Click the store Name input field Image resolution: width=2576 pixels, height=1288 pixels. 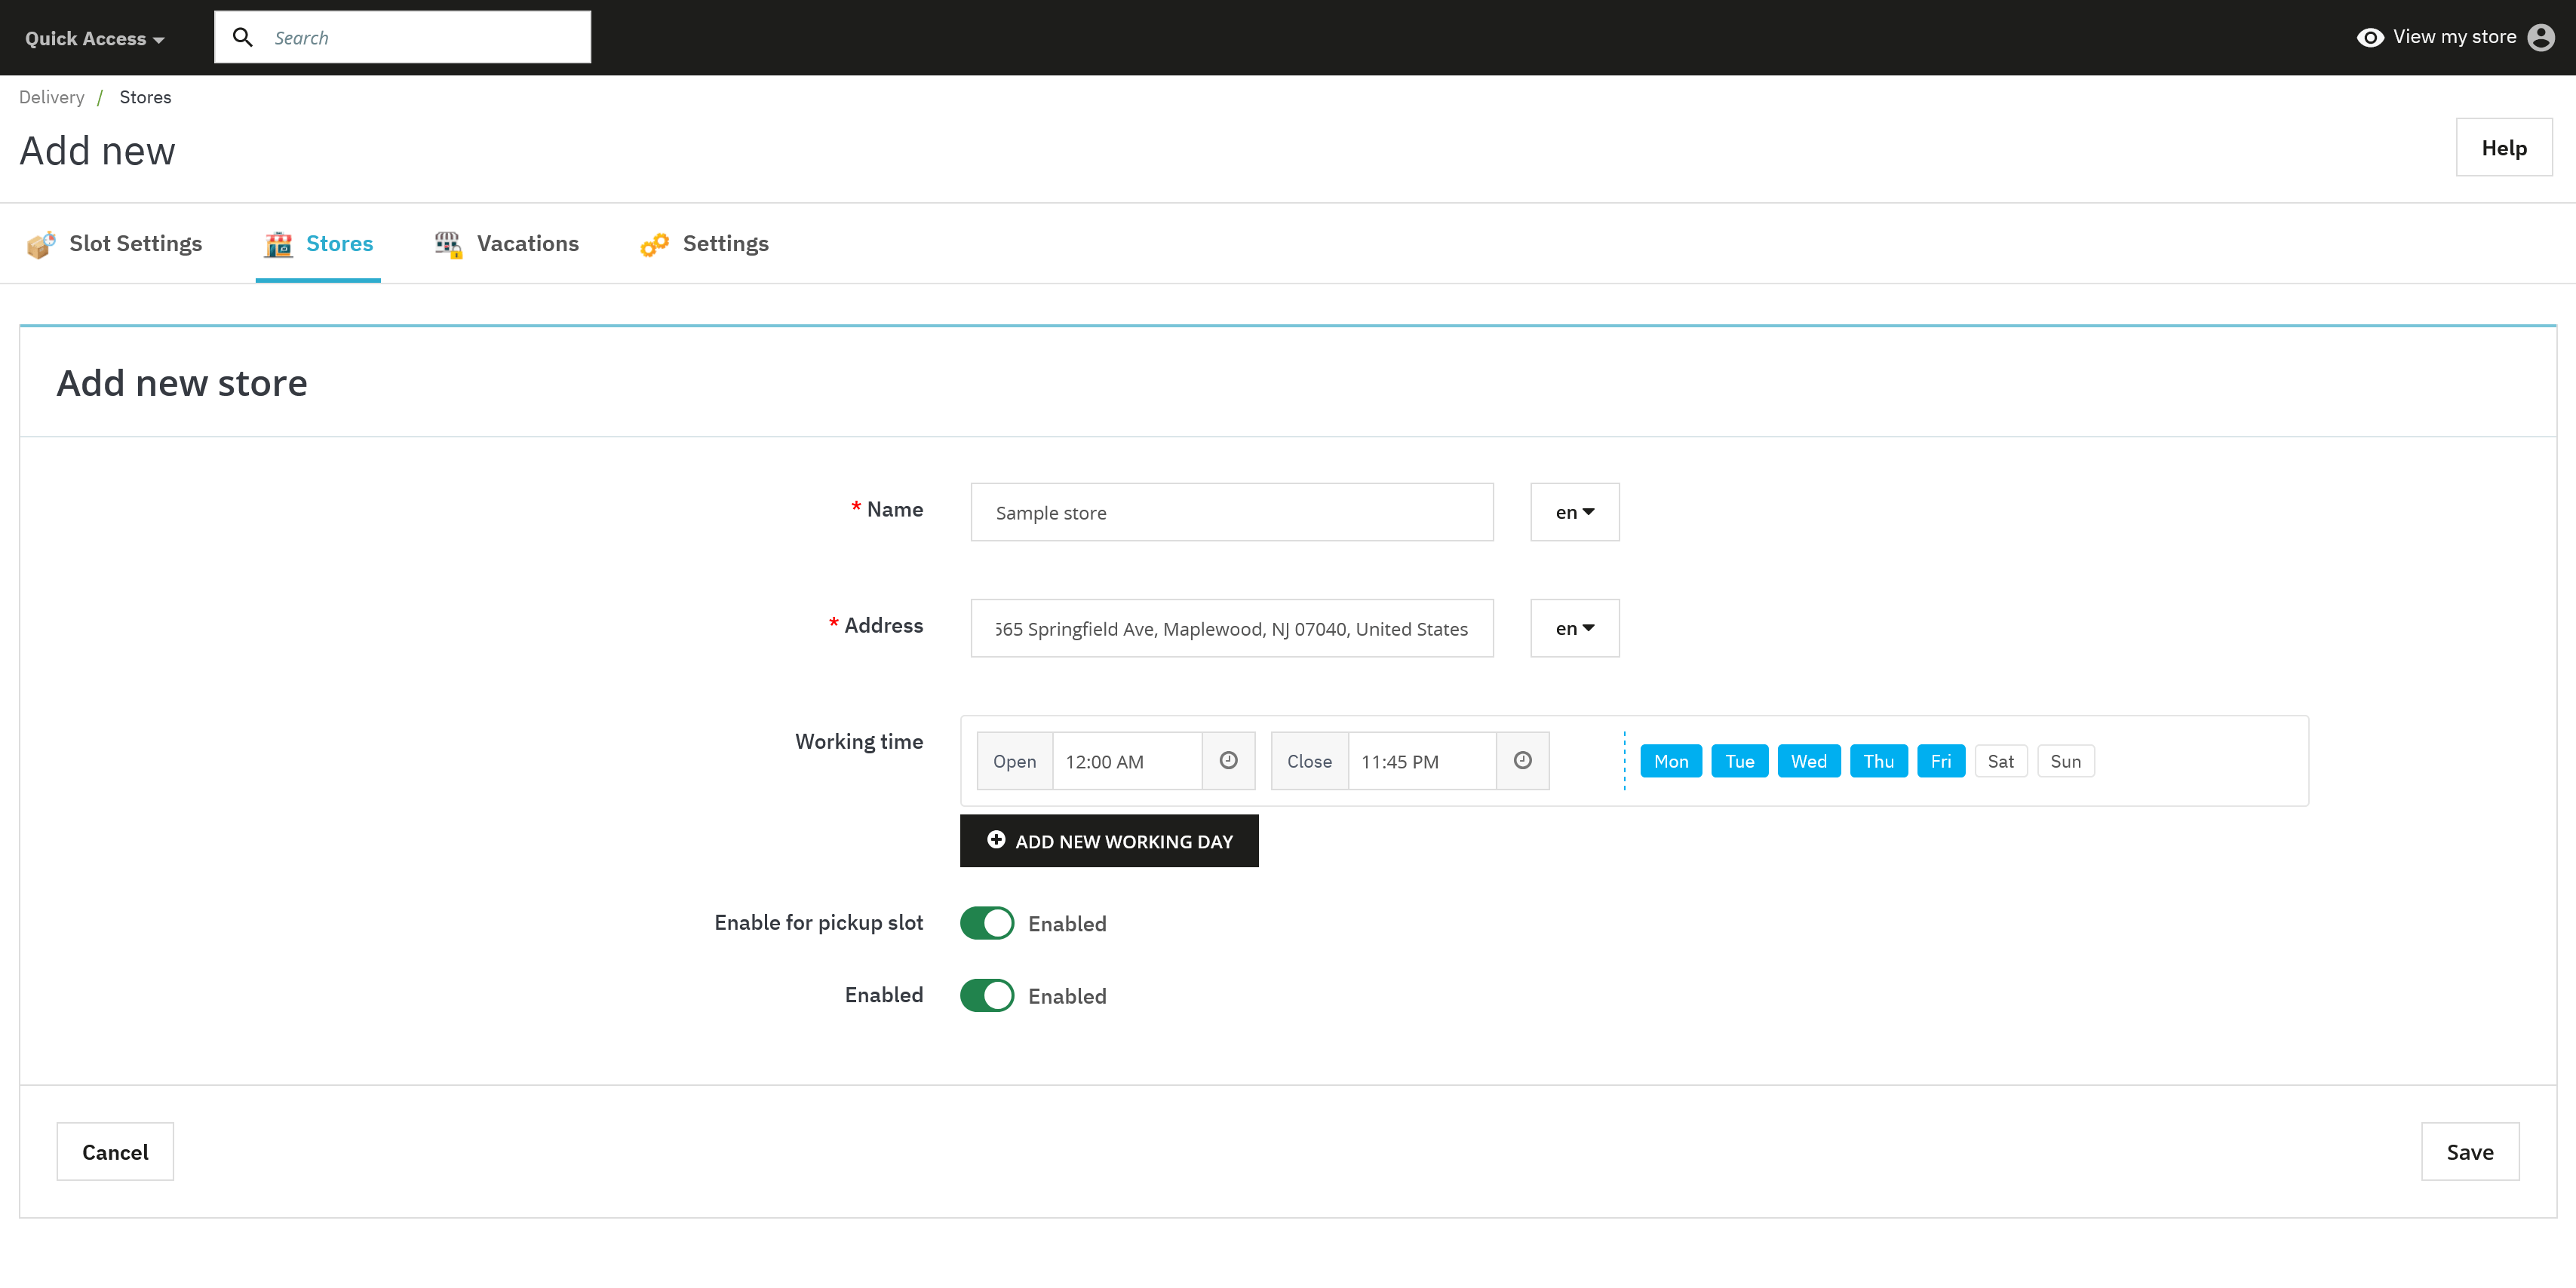click(1232, 512)
